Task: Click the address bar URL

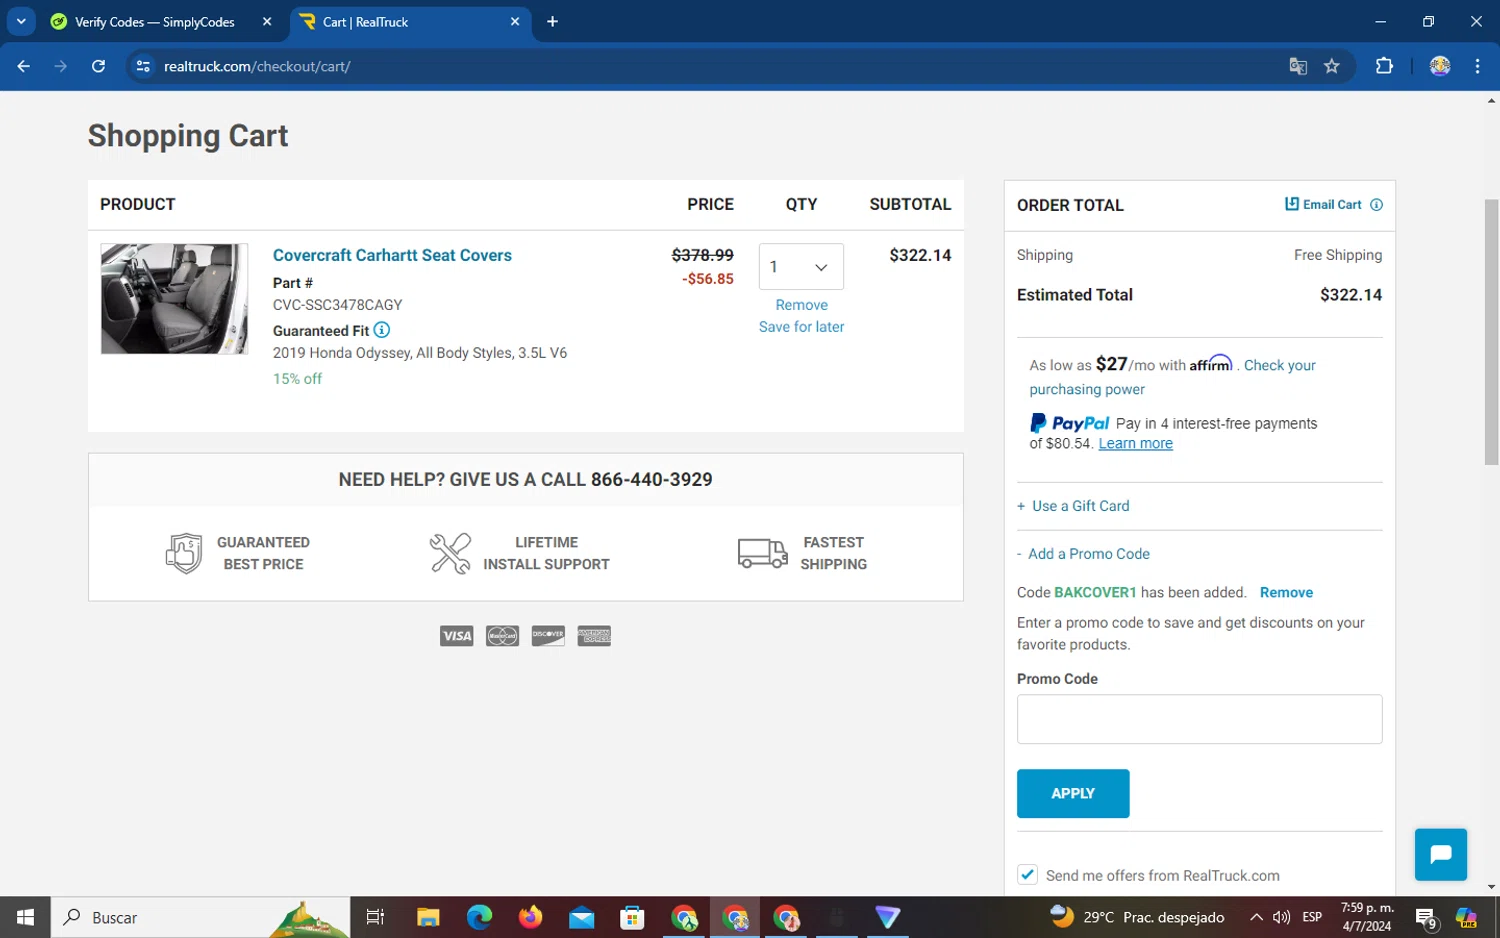Action: click(x=257, y=66)
